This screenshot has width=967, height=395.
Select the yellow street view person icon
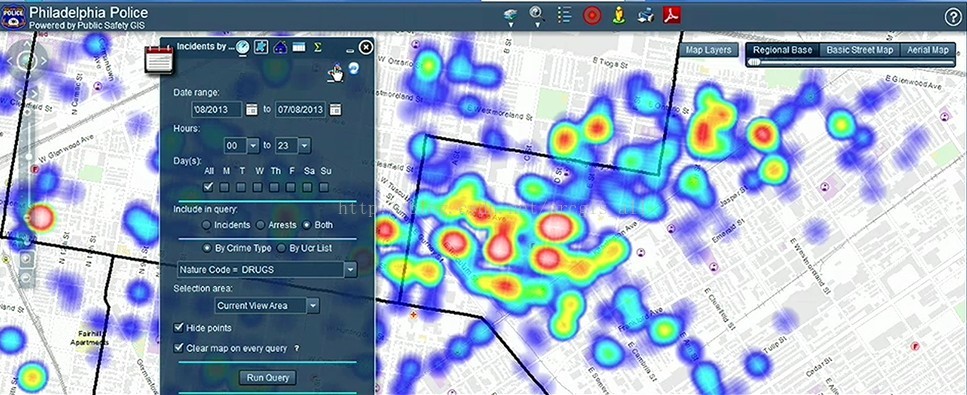pyautogui.click(x=619, y=15)
